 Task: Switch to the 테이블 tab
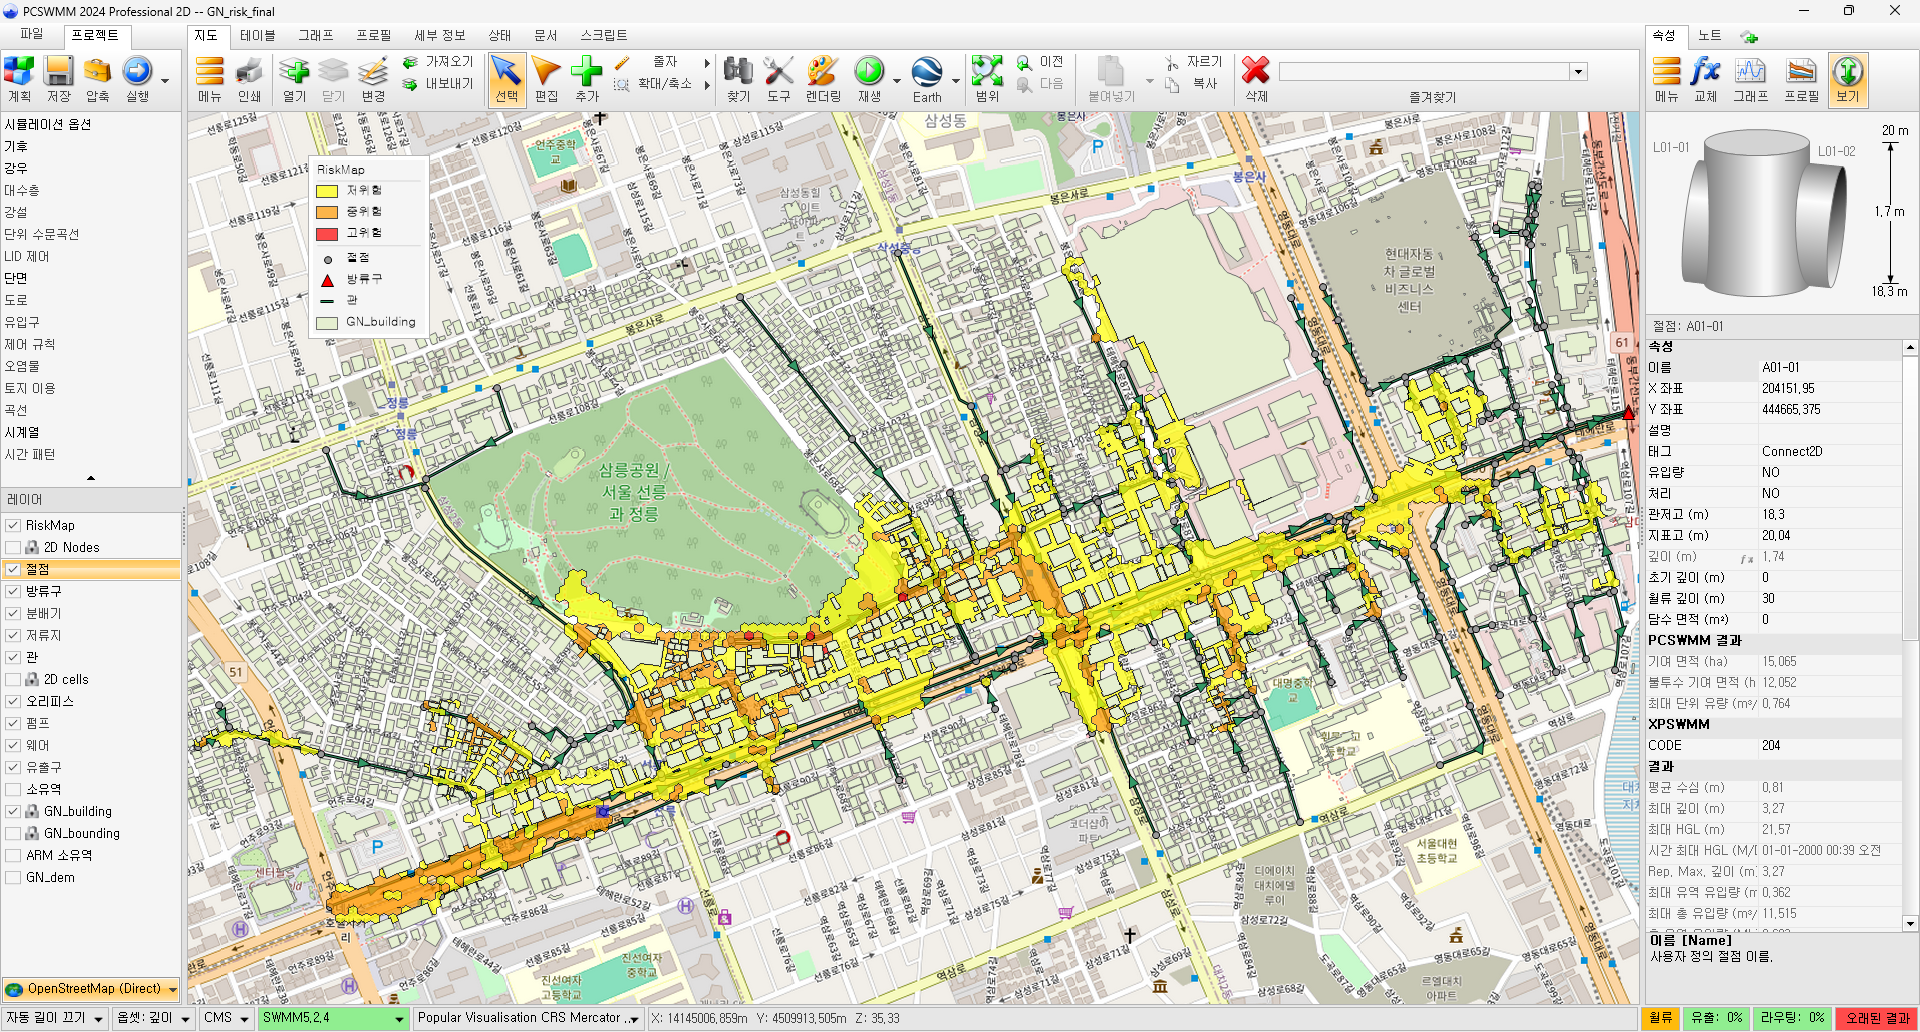(x=257, y=35)
